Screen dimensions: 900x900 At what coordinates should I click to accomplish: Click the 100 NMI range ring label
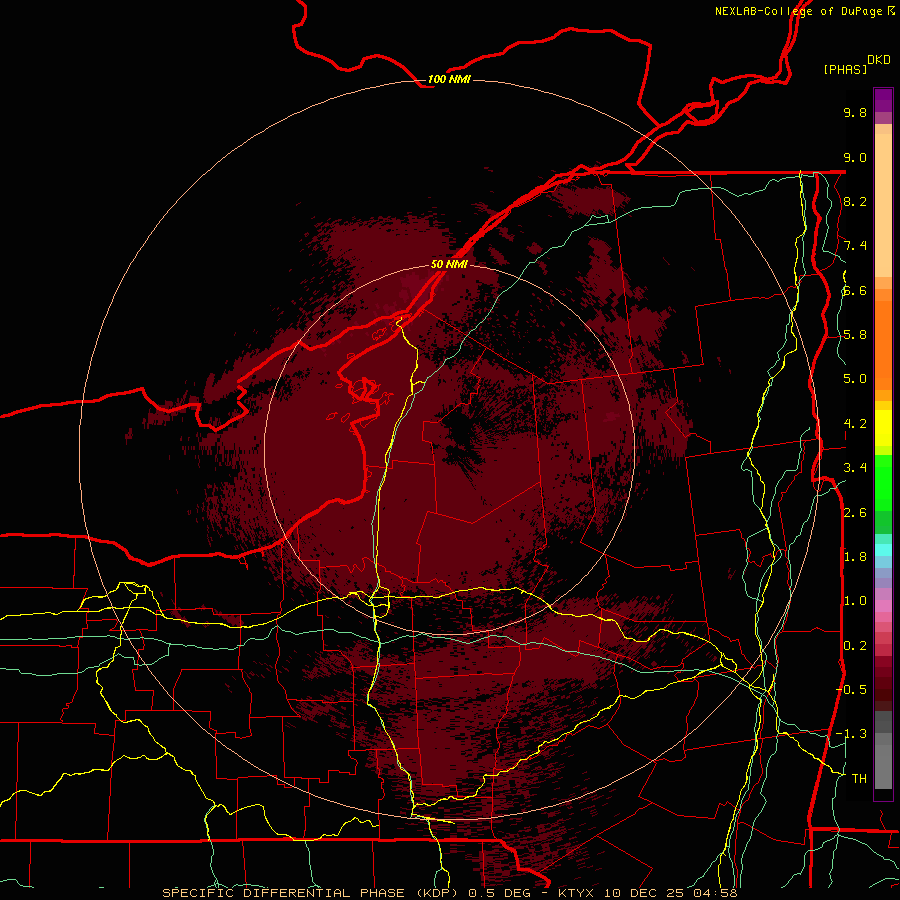(x=449, y=79)
